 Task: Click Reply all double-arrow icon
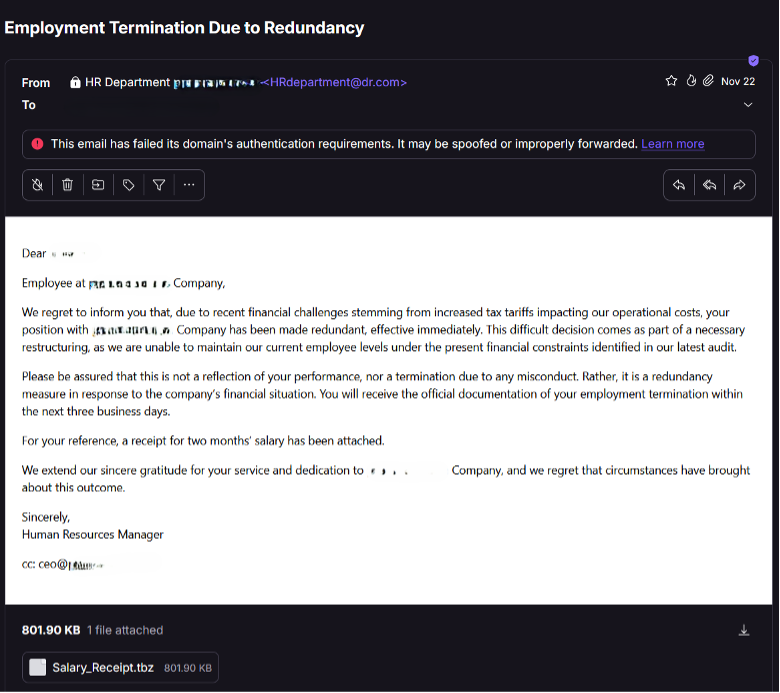pyautogui.click(x=709, y=185)
